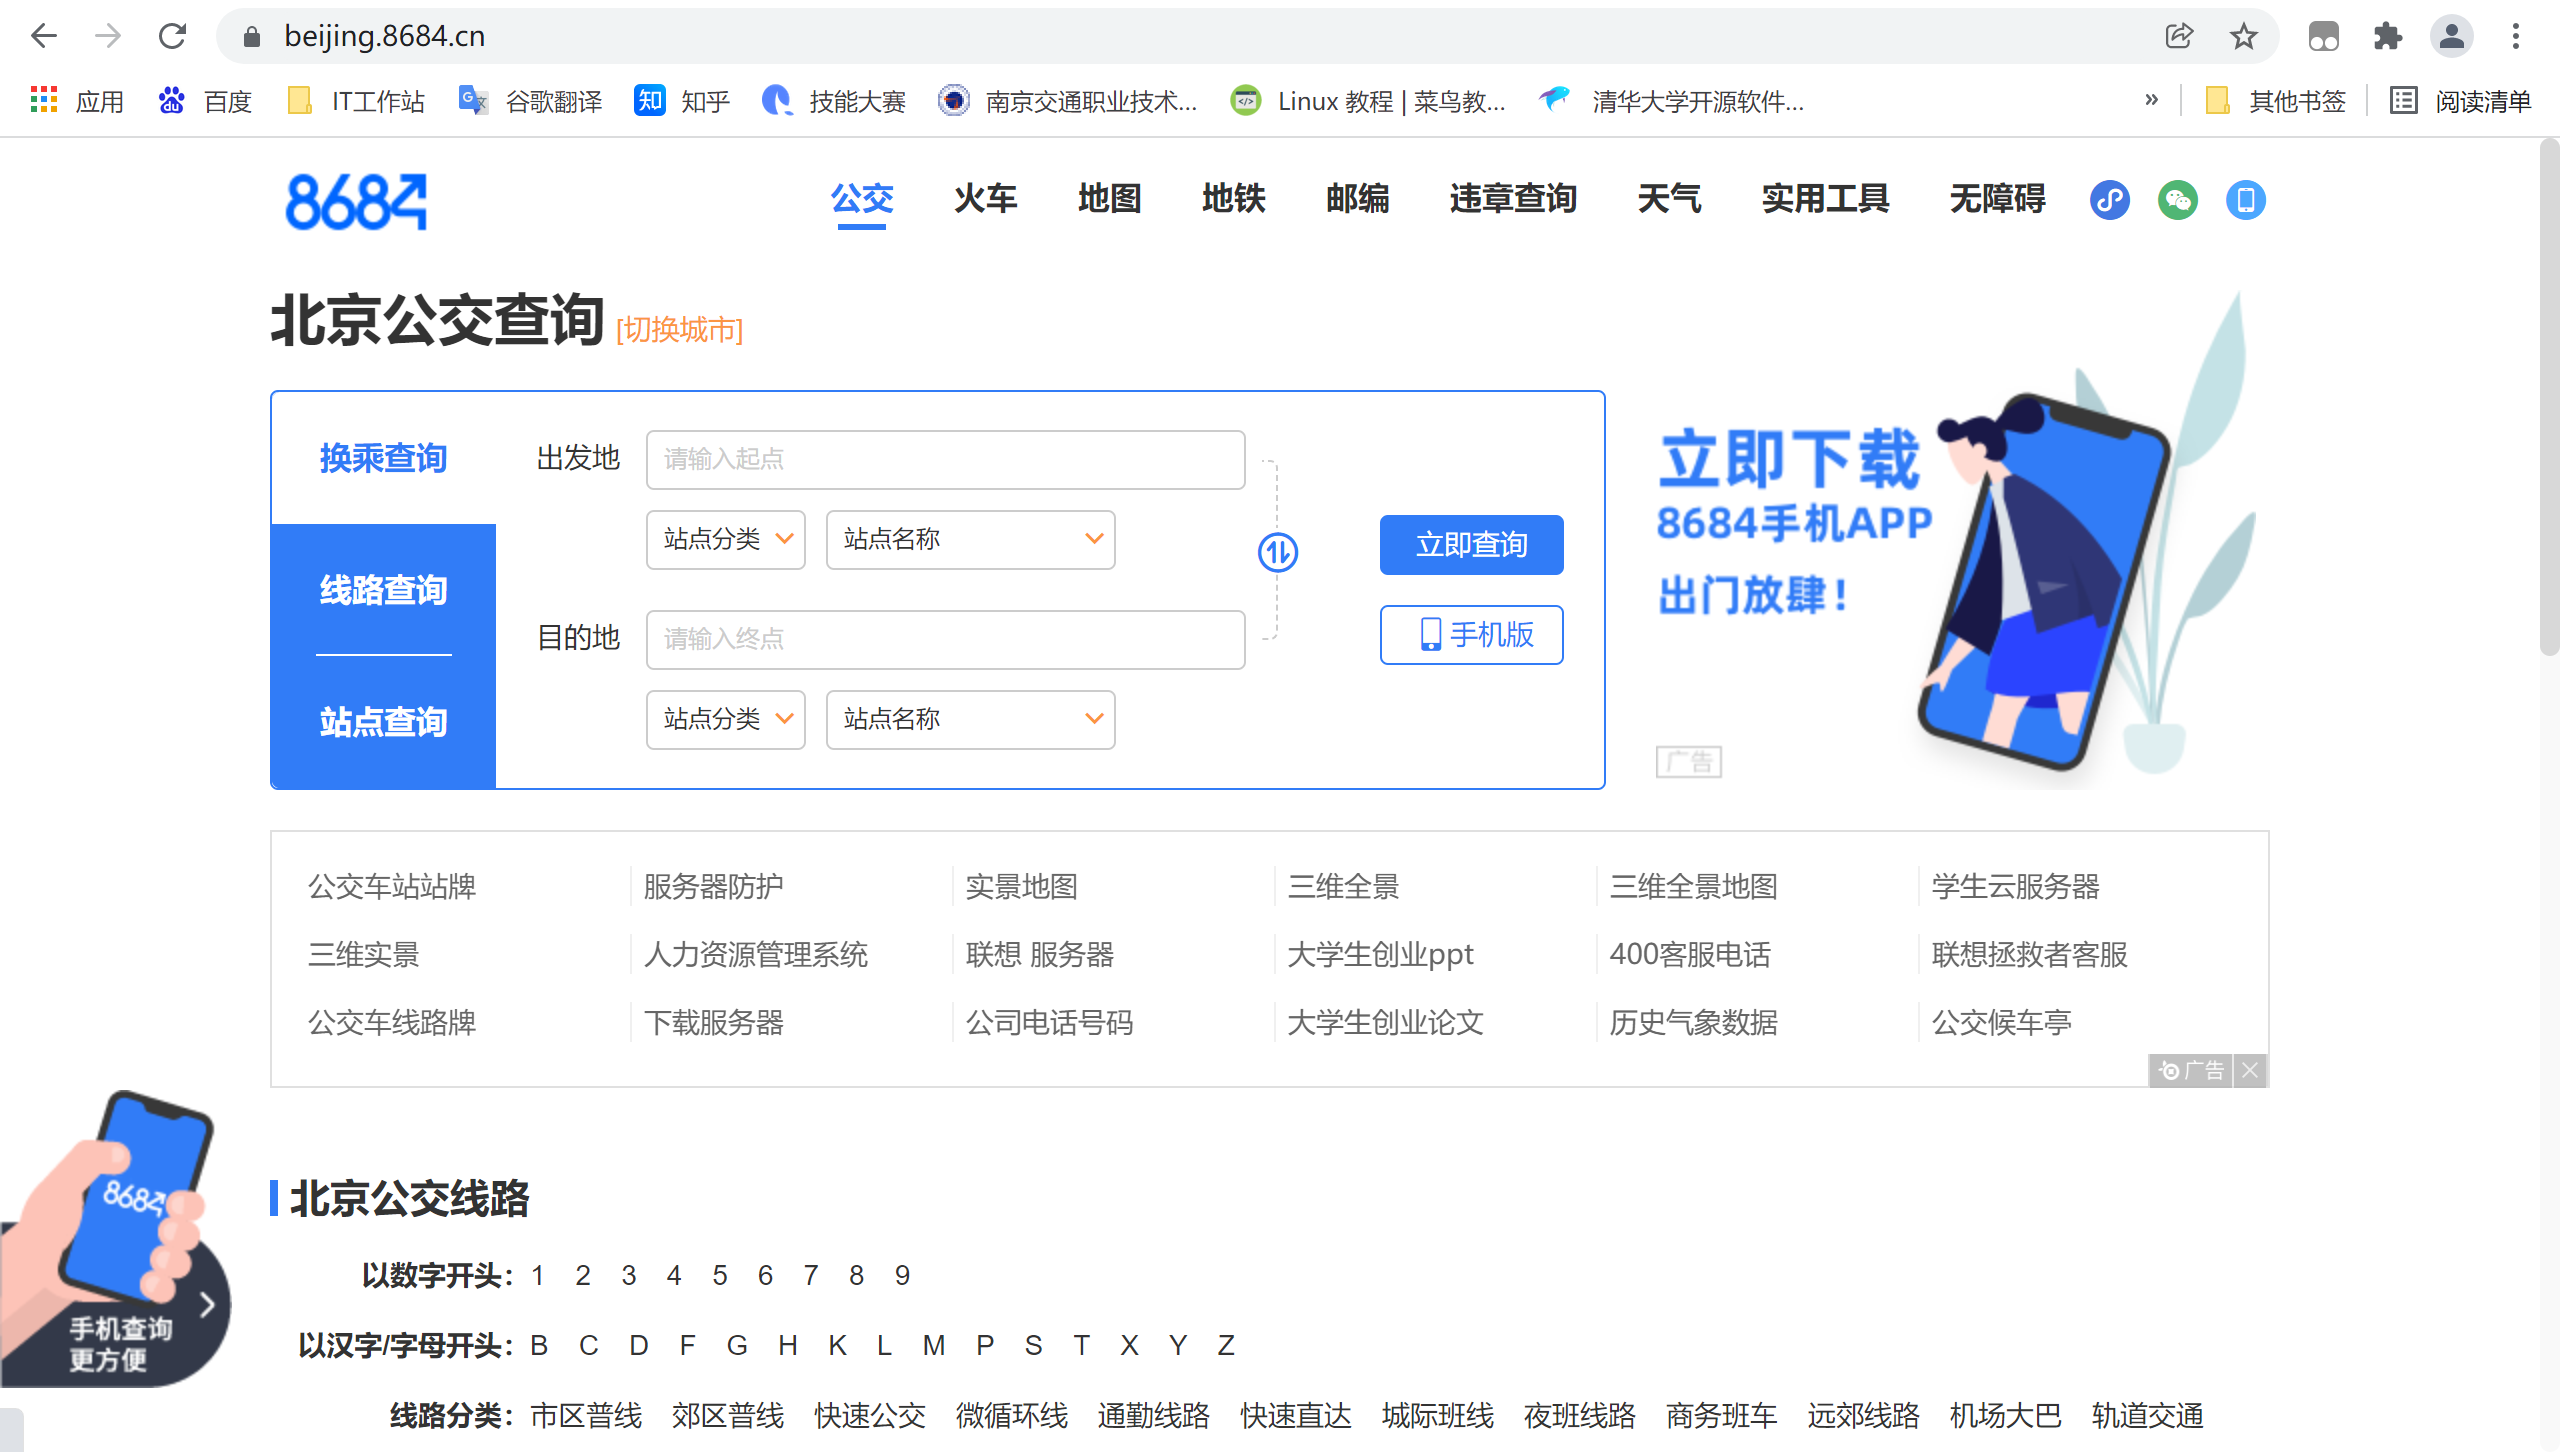Image resolution: width=2560 pixels, height=1452 pixels.
Task: Click the blue mobile phone header icon
Action: pos(2245,200)
